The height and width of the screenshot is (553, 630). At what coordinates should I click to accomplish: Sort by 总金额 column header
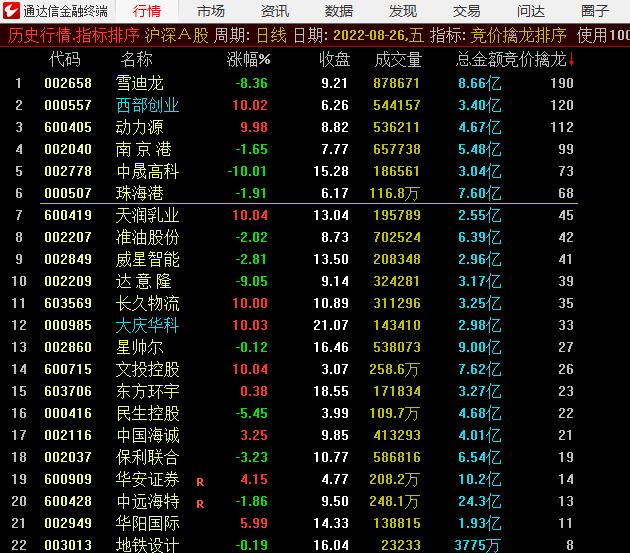[479, 59]
